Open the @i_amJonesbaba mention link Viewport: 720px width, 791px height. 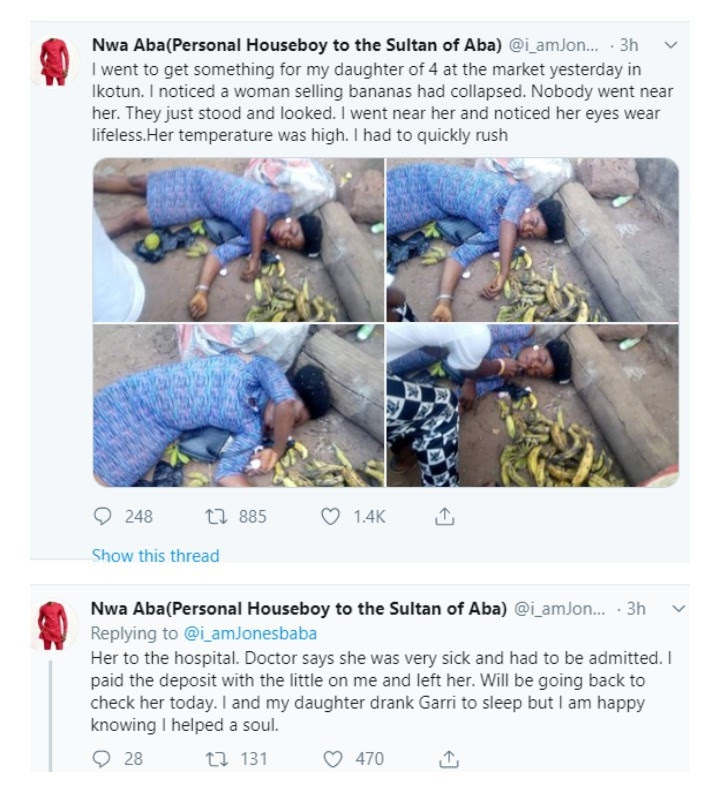click(x=250, y=633)
